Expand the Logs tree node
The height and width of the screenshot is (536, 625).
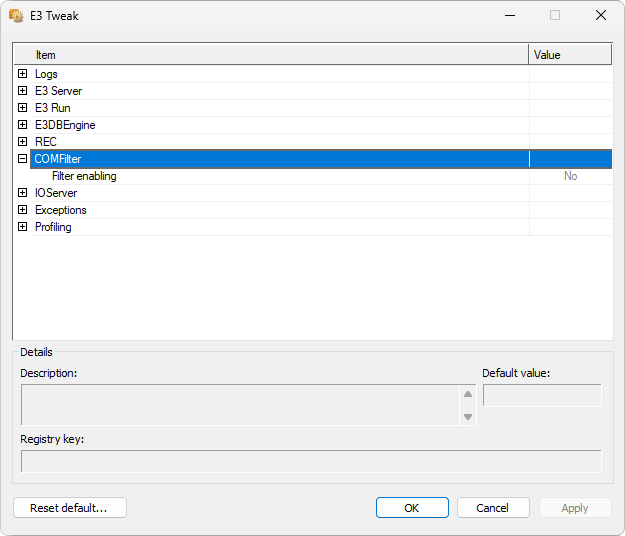click(x=23, y=74)
